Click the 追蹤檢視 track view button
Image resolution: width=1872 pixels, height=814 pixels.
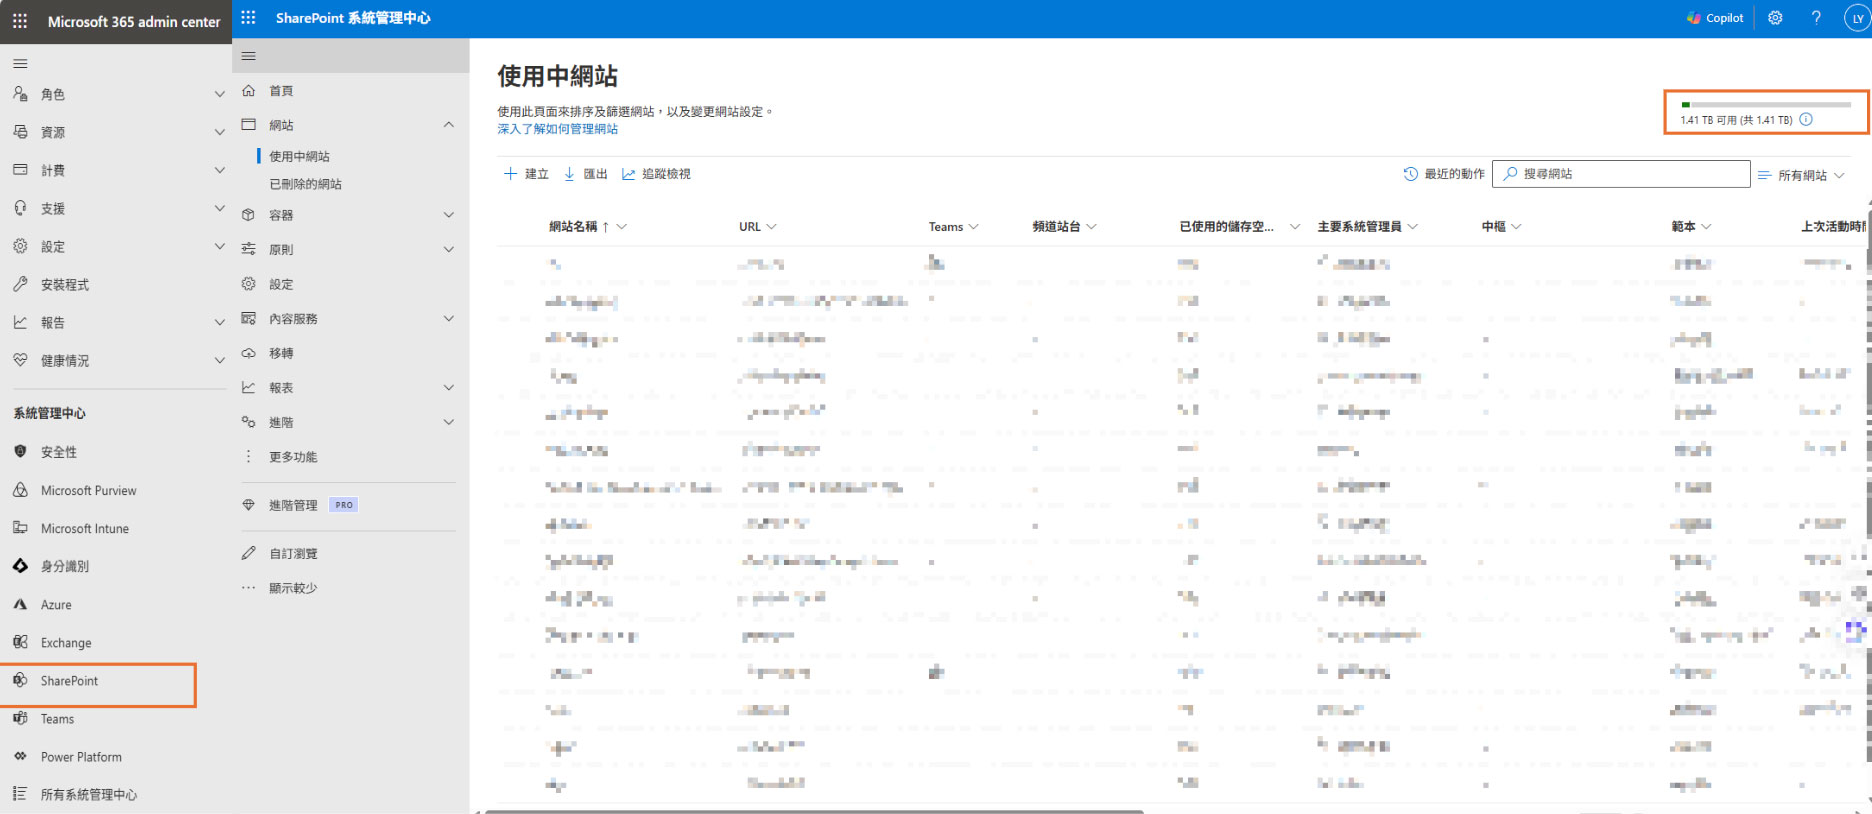[656, 174]
